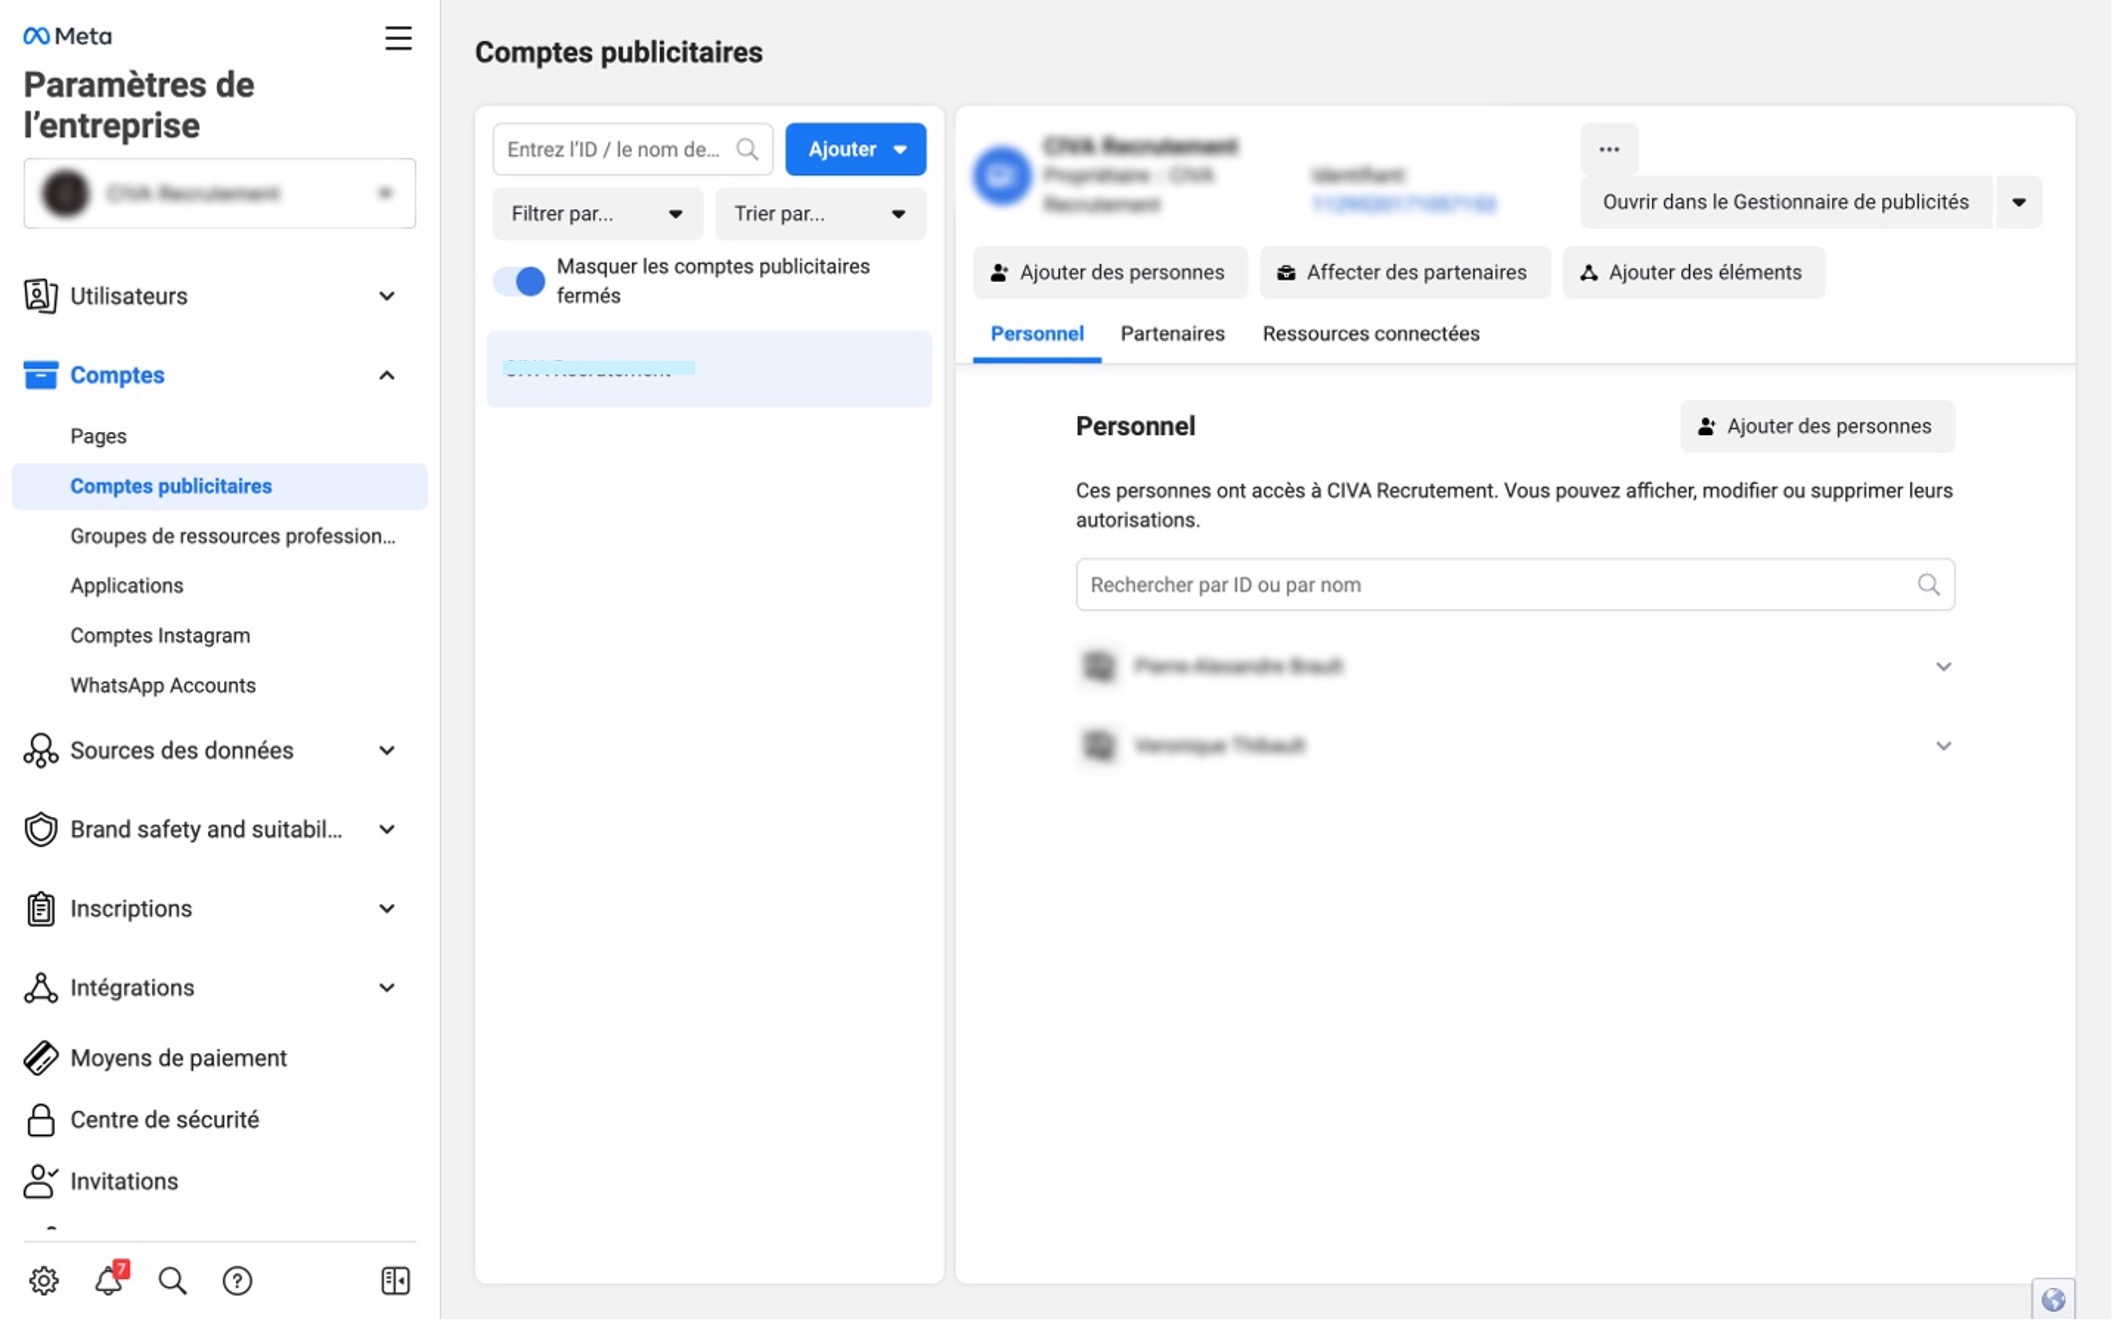Viewport: 2114px width, 1320px height.
Task: Open the notifications bell with red badge
Action: click(x=108, y=1280)
